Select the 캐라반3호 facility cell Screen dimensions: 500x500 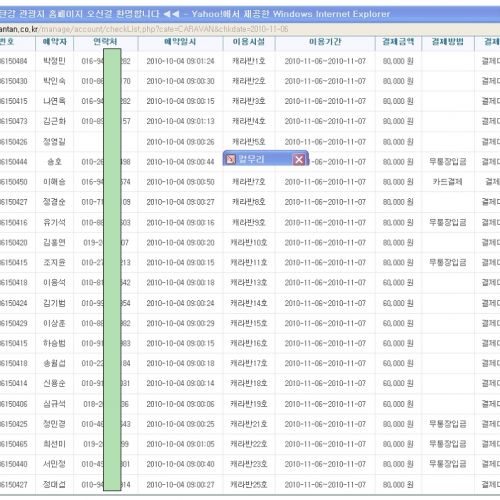[249, 101]
